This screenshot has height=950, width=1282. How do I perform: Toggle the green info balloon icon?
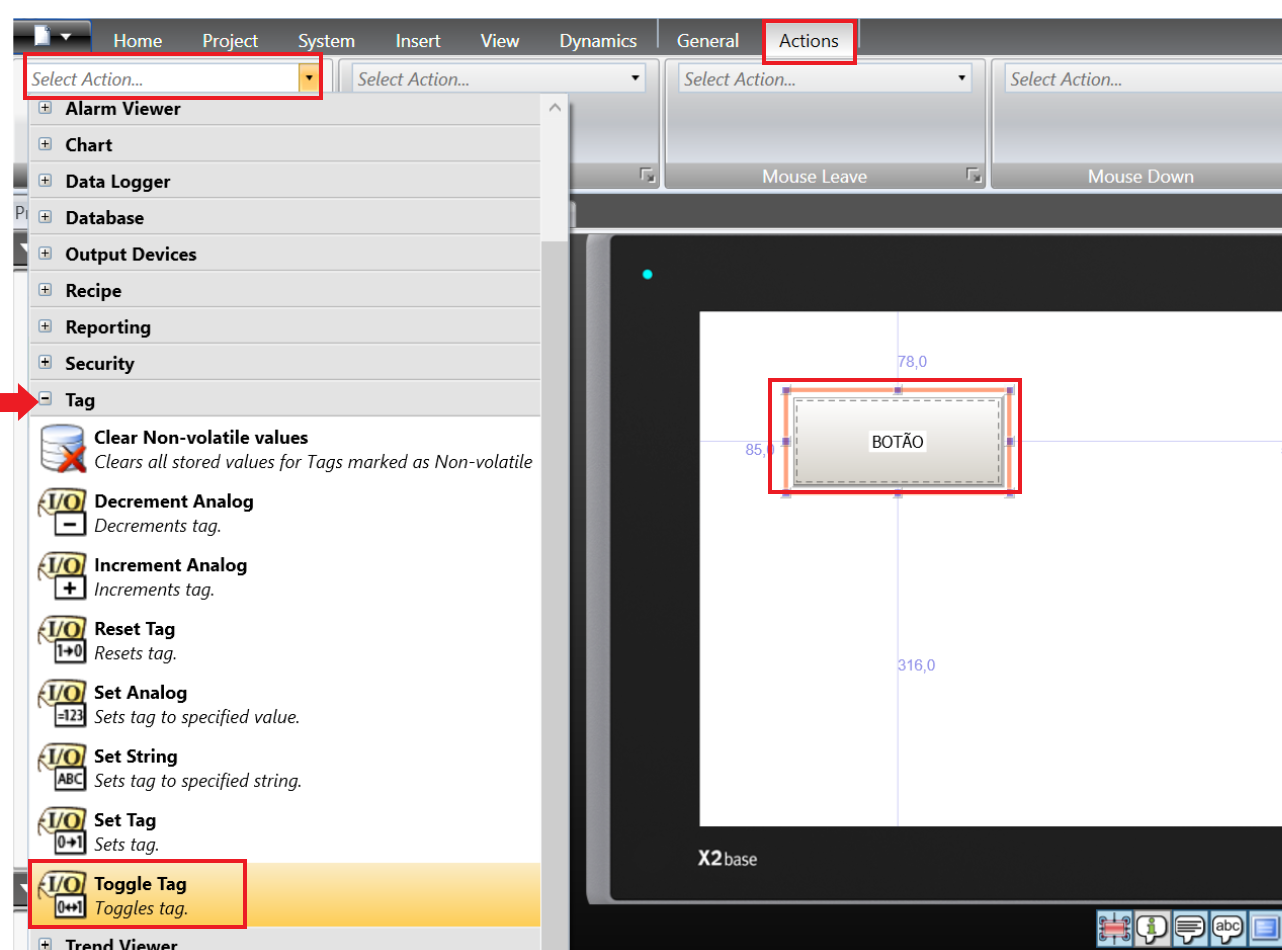pyautogui.click(x=1151, y=929)
